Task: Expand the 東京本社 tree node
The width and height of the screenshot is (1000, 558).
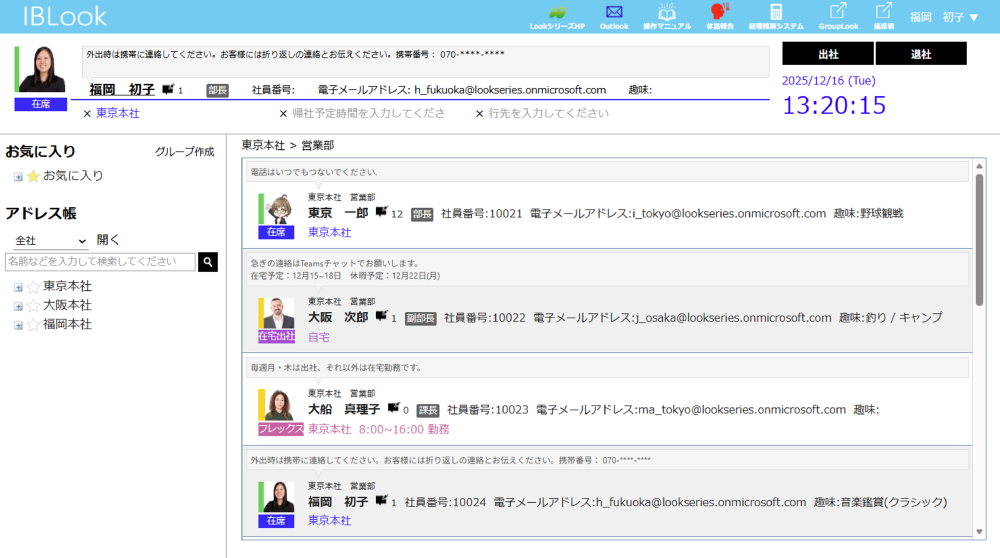Action: [18, 287]
